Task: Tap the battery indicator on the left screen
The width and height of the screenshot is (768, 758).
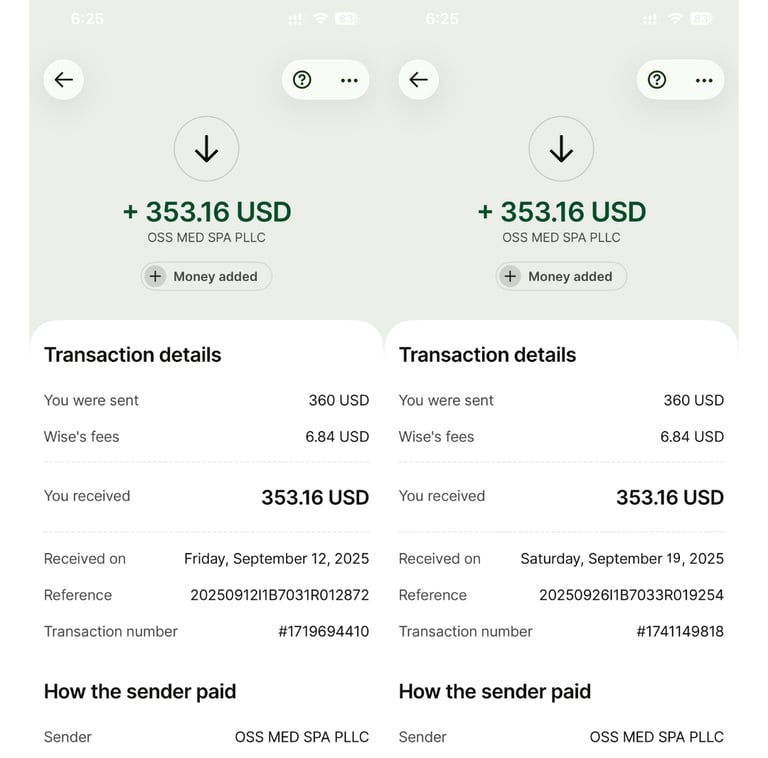Action: [347, 19]
